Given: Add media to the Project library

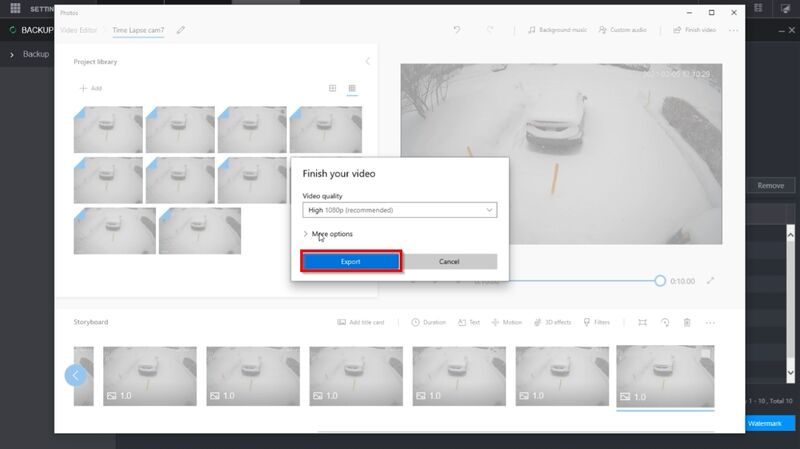Looking at the screenshot, I should (91, 88).
